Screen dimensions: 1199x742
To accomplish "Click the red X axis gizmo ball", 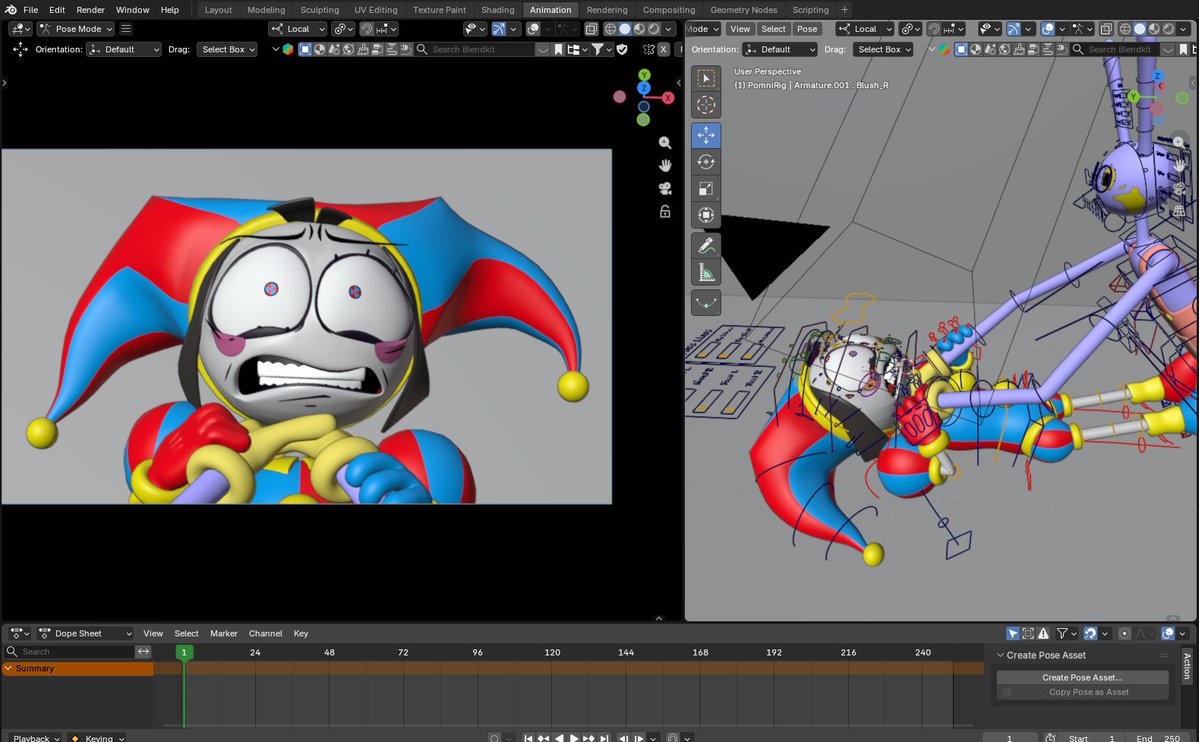I will coord(668,98).
